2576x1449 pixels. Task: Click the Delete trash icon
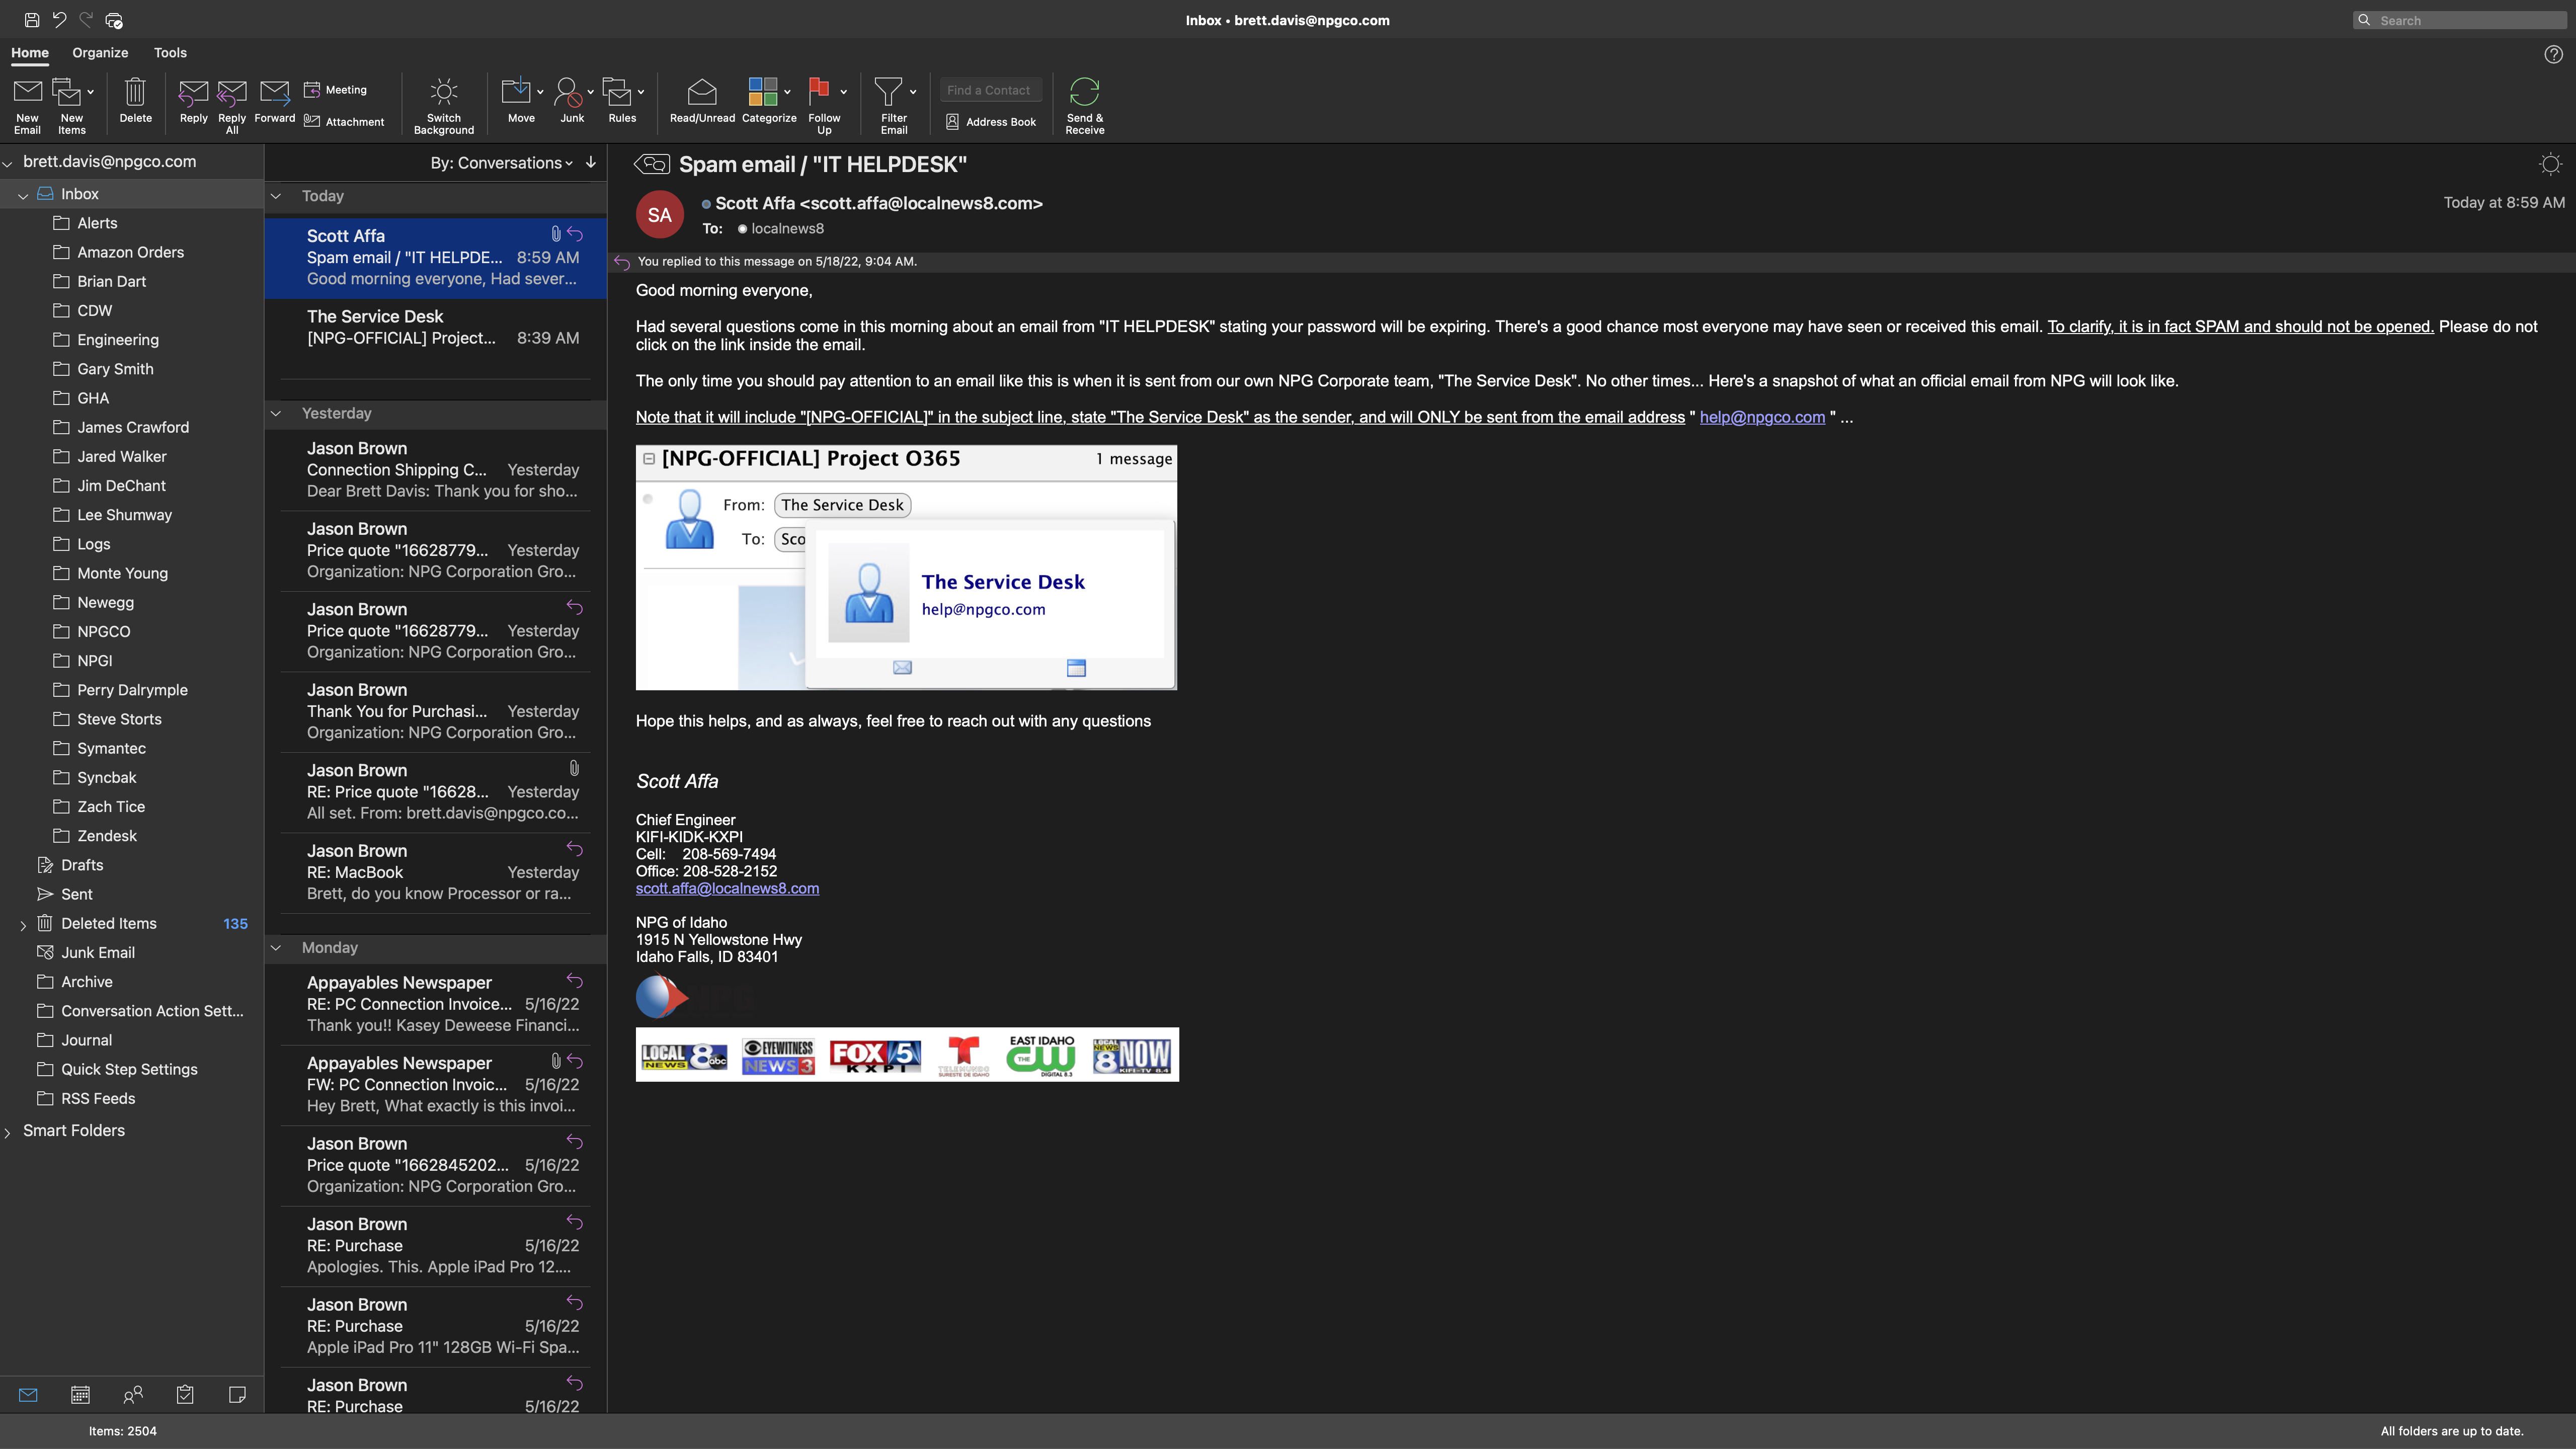[135, 92]
